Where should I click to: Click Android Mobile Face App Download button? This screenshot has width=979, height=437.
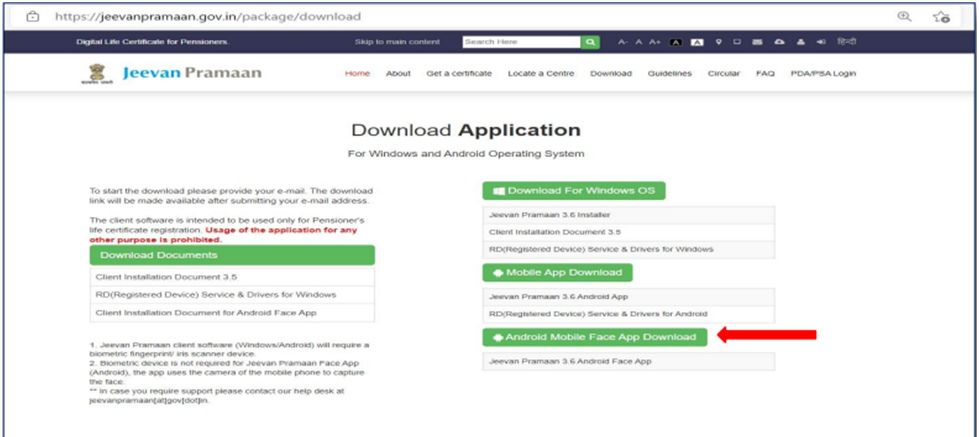point(594,337)
